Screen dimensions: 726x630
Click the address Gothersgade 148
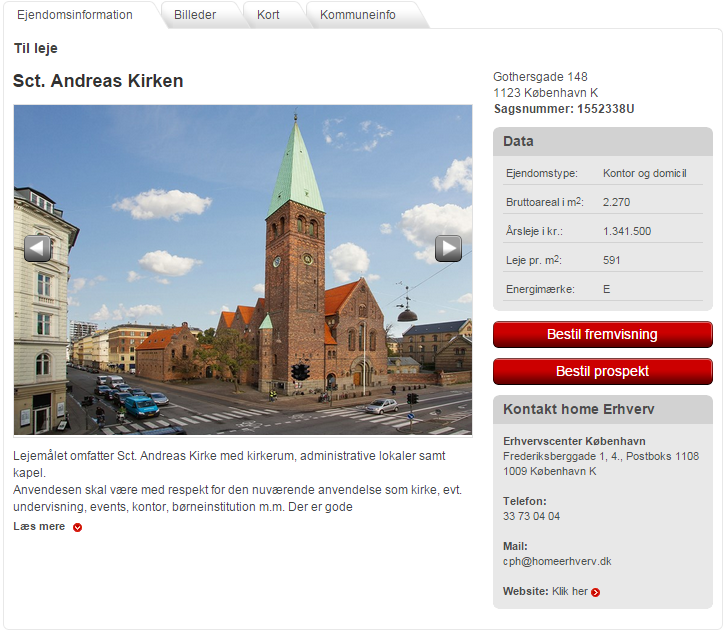pos(540,77)
